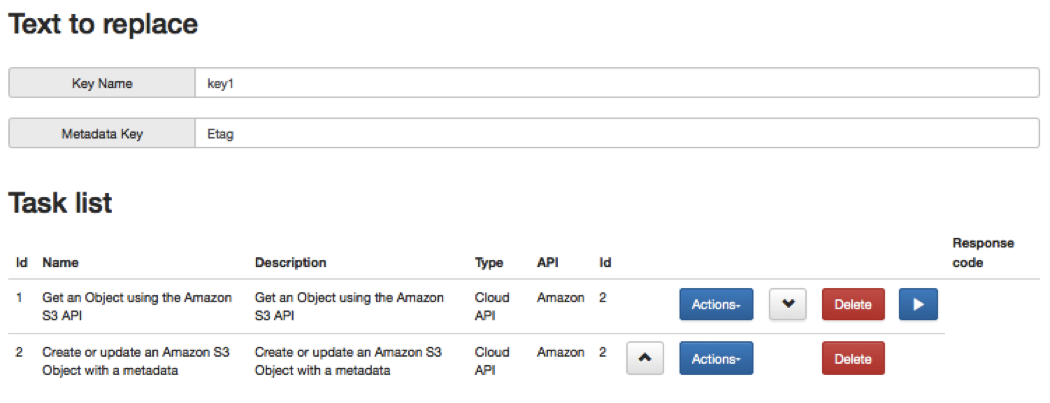Run the Get an Object task with play button
Image resolution: width=1050 pixels, height=403 pixels.
tap(917, 305)
